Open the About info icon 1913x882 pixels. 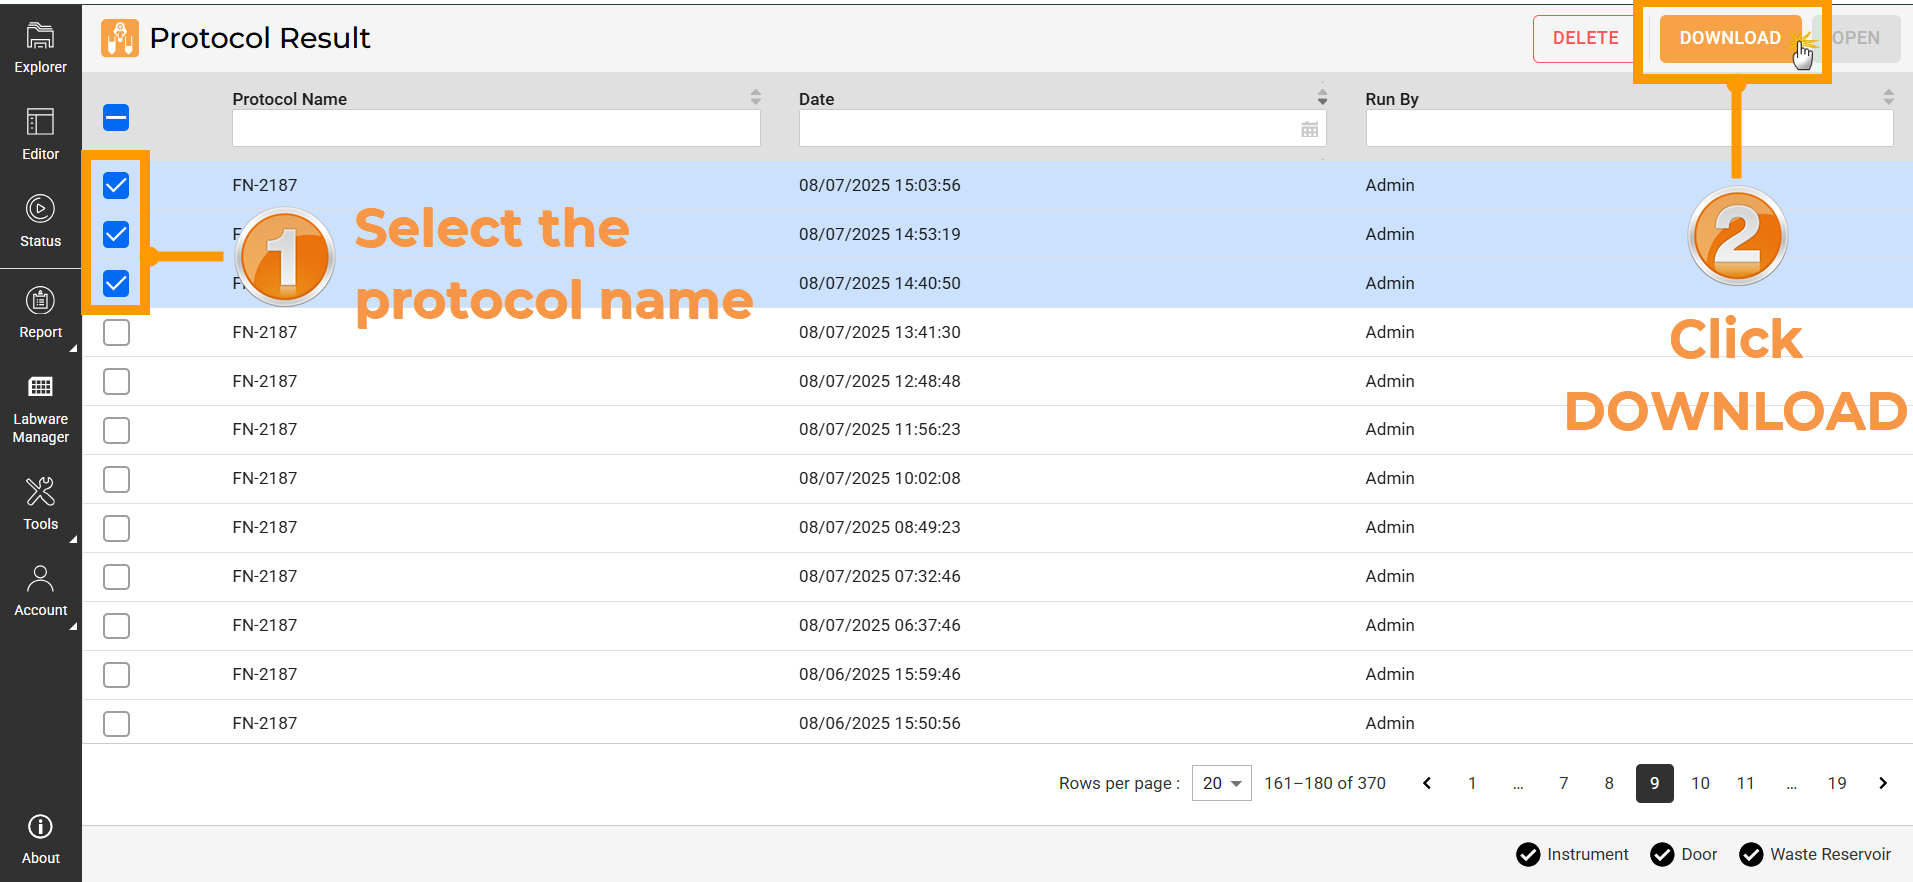click(x=40, y=838)
